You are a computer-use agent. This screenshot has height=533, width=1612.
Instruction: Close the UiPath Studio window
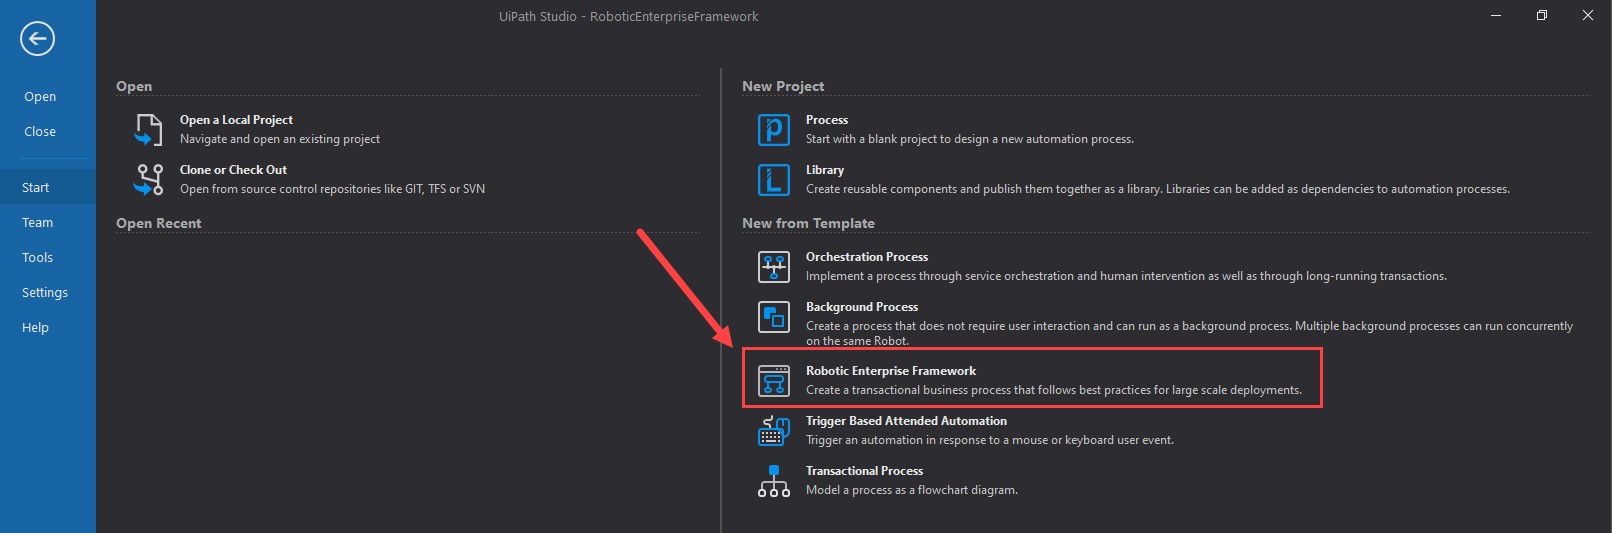1588,15
